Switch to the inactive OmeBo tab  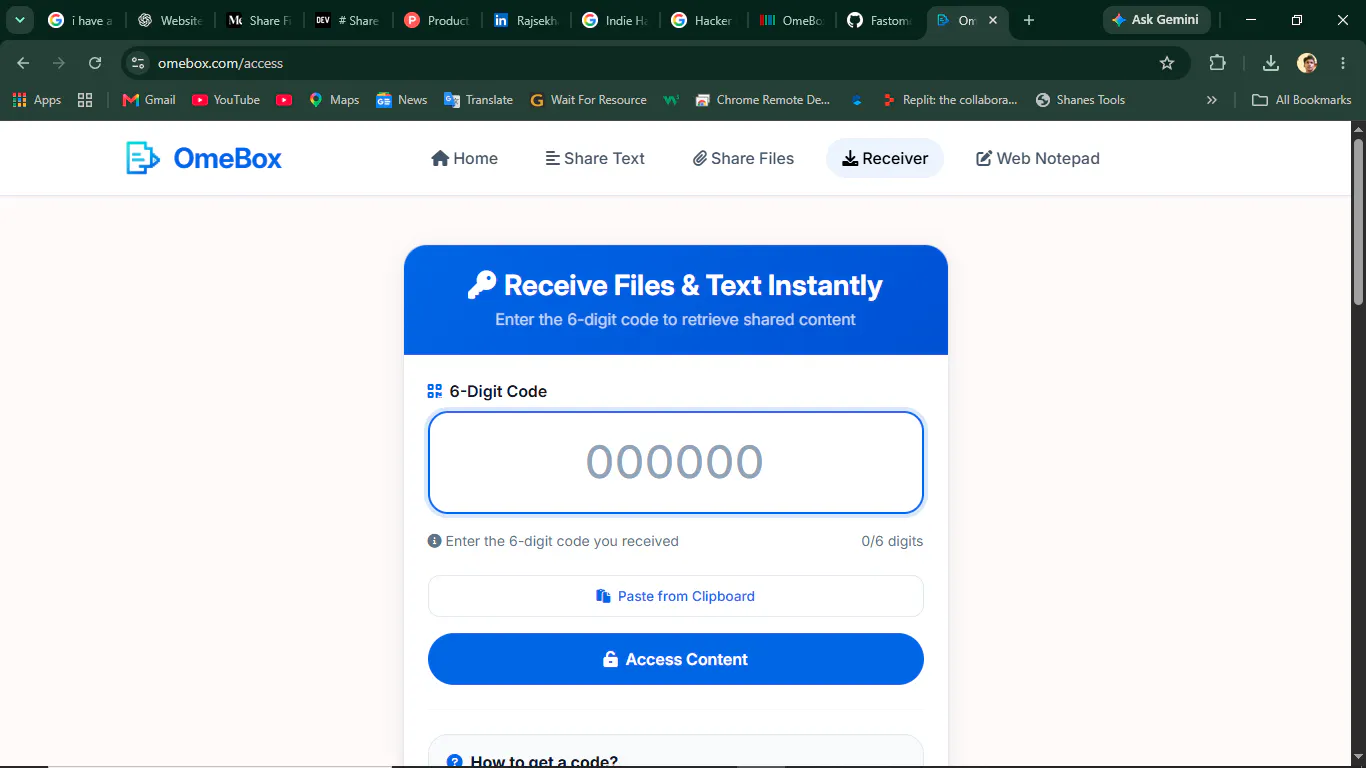793,20
